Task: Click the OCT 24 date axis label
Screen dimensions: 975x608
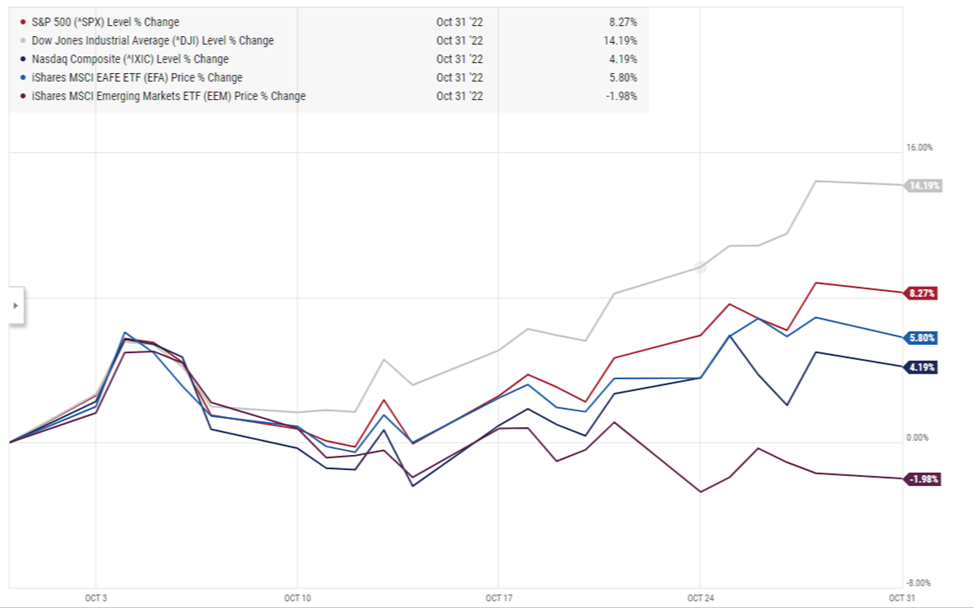Action: tap(699, 597)
